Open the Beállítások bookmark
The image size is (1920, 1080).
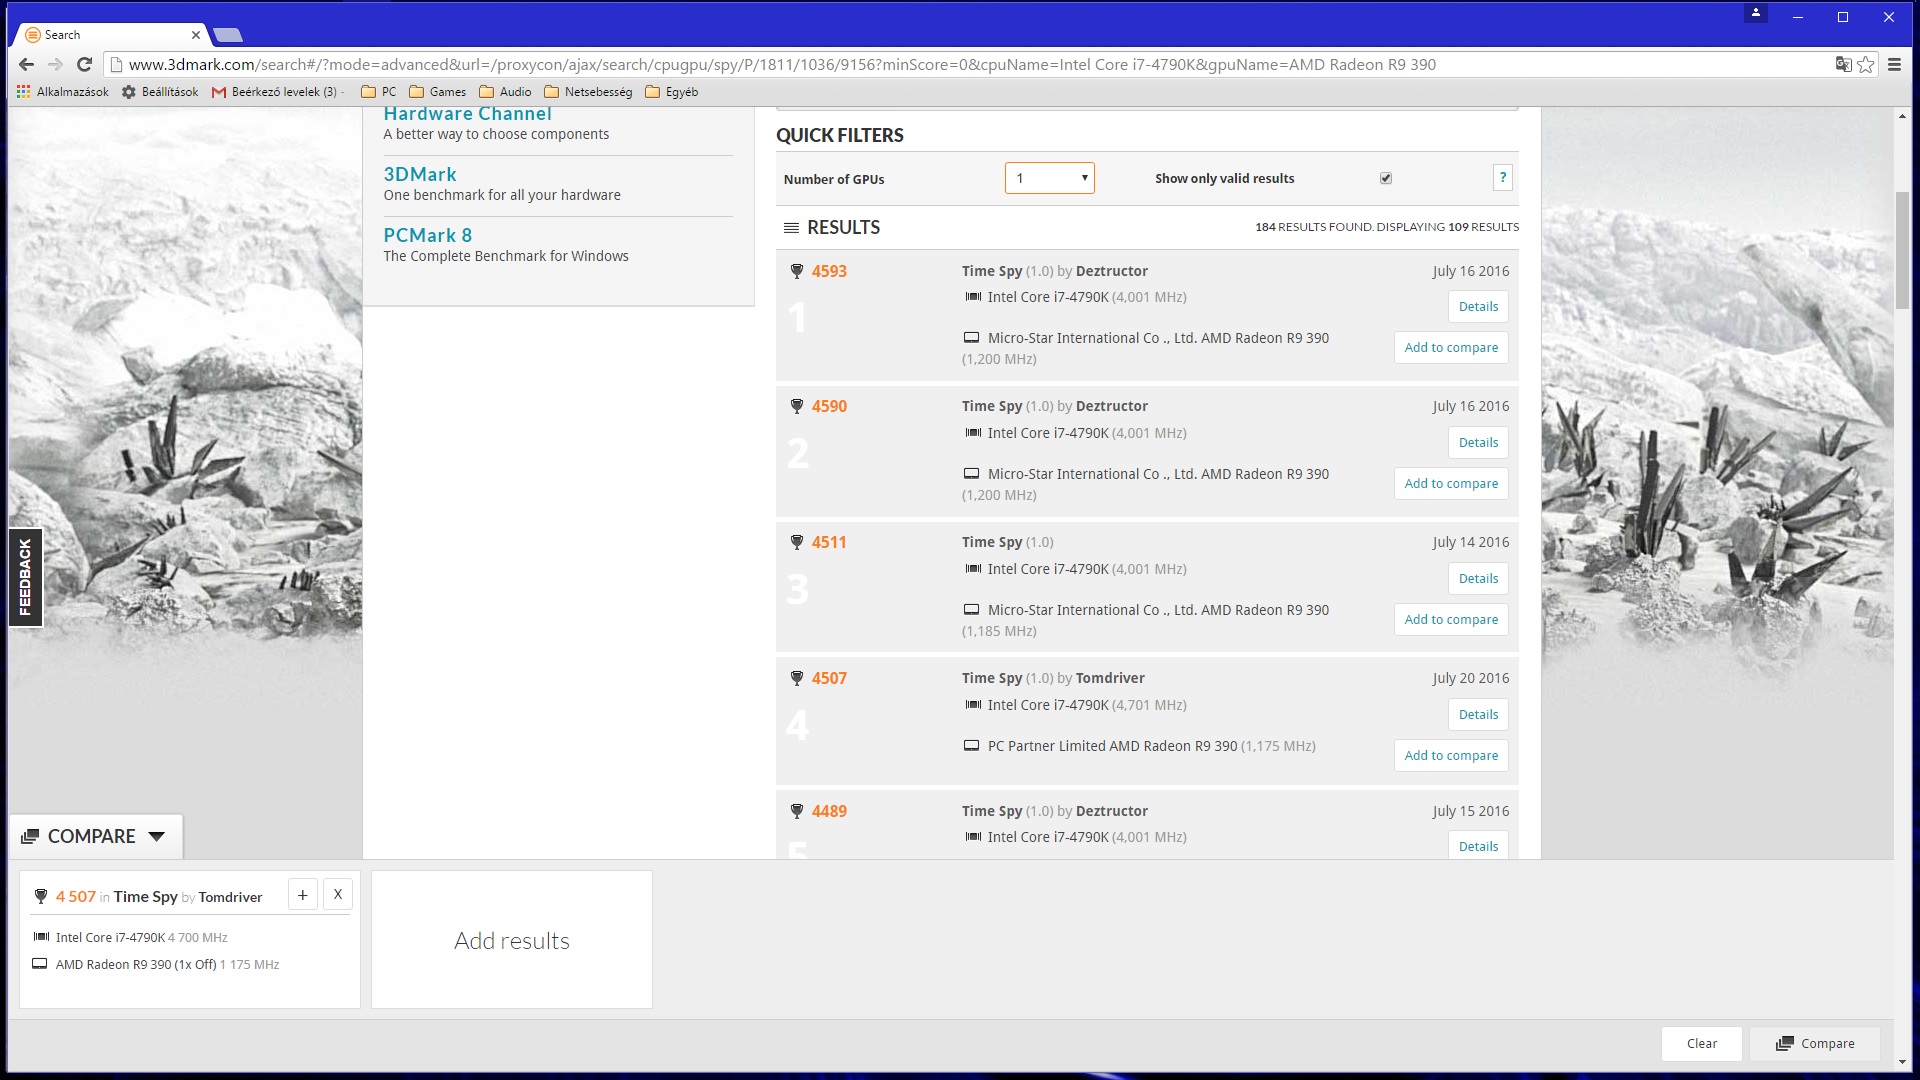click(x=160, y=92)
